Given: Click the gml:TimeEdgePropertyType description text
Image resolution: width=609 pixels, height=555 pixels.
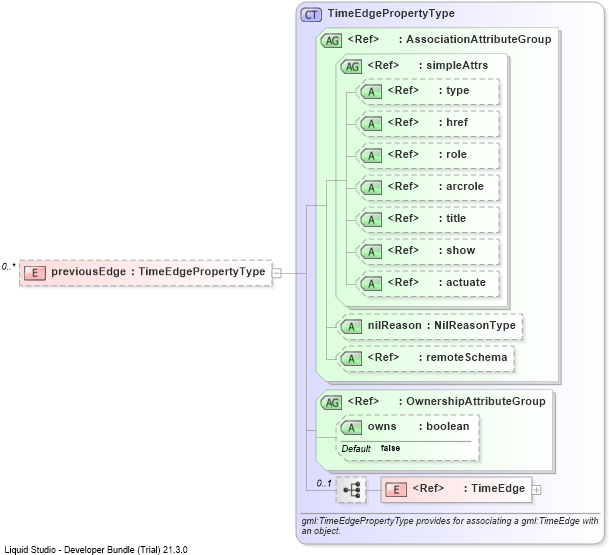Looking at the screenshot, I should 450,526.
